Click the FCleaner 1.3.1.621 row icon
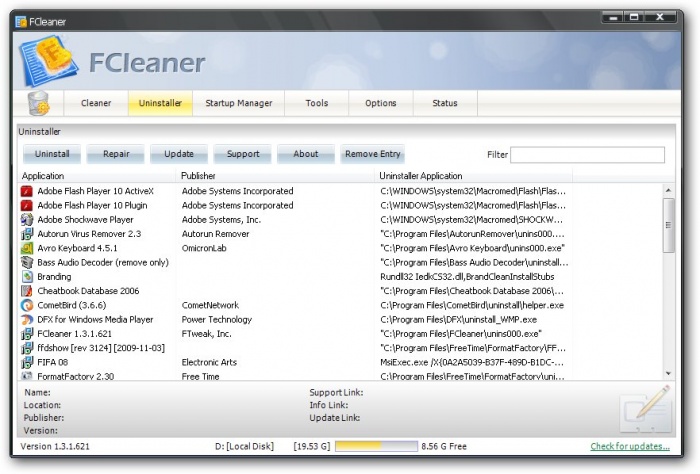The height and width of the screenshot is (474, 700). [x=27, y=334]
